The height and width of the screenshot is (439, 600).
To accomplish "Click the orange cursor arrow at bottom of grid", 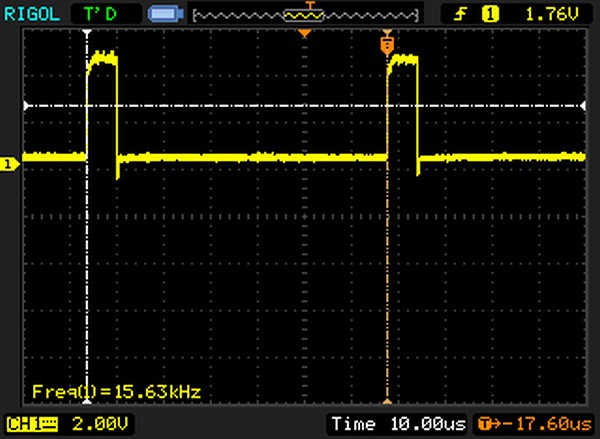I will (387, 398).
